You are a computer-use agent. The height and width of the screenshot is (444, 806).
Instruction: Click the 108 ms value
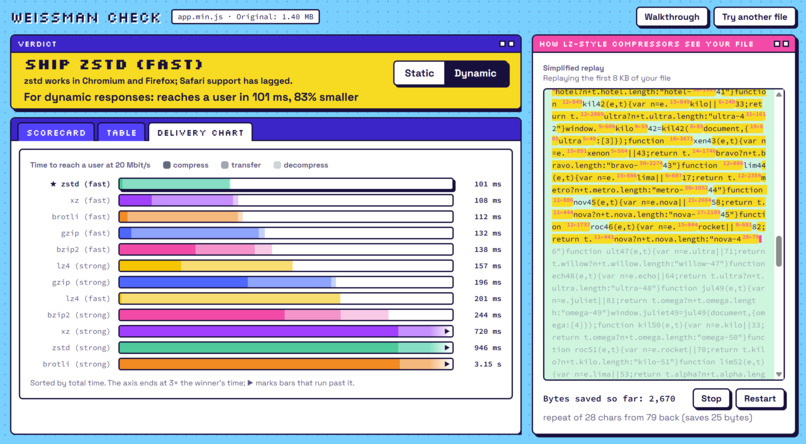coord(488,200)
